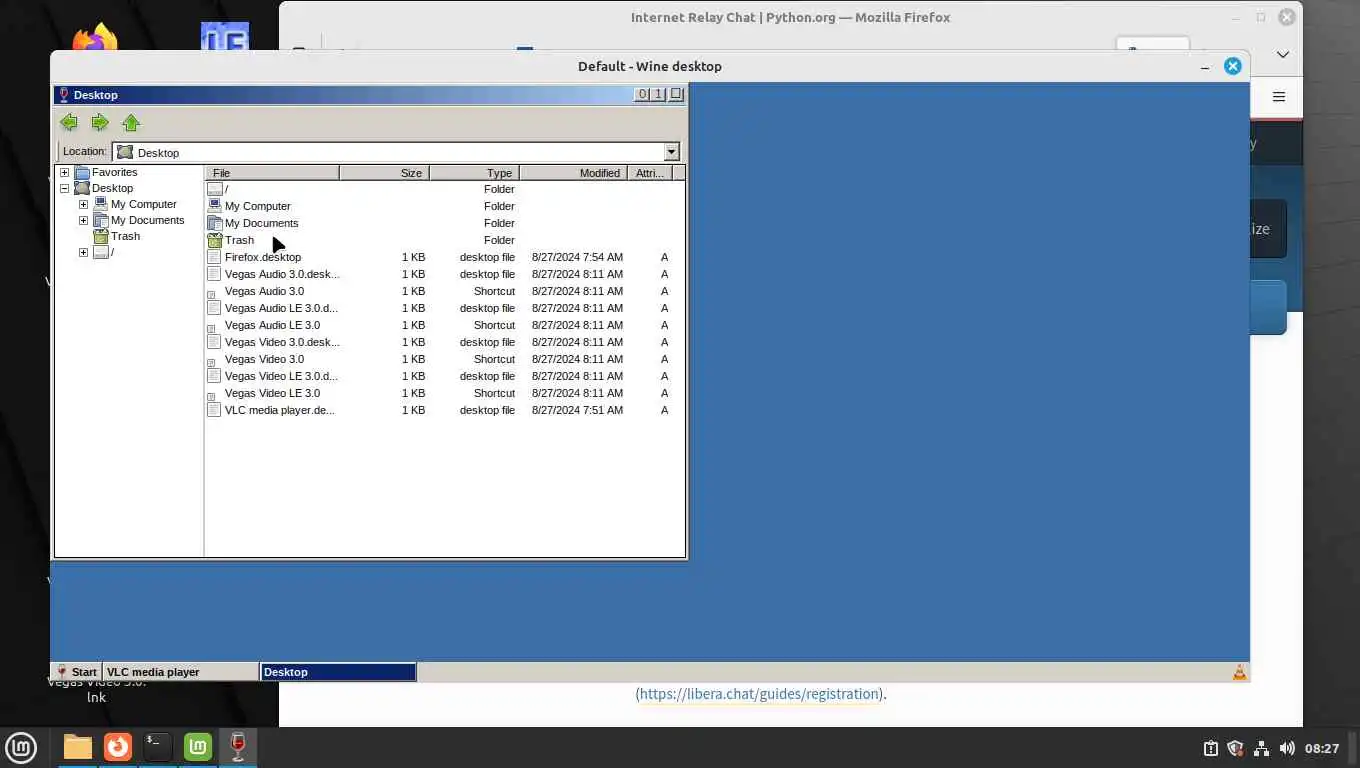Select the Vegas Audio 3.0 shortcut name
The height and width of the screenshot is (768, 1360).
coord(264,291)
